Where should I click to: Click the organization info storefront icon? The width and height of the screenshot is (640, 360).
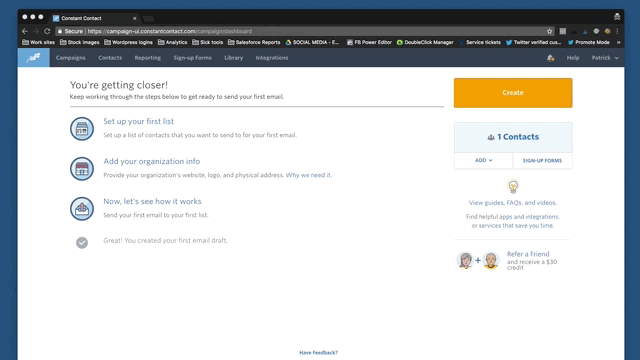[82, 169]
